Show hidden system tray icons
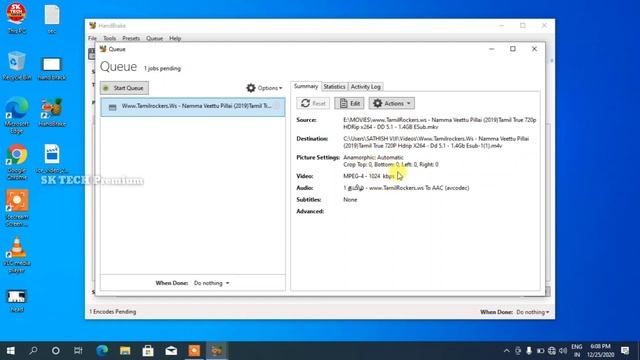This screenshot has width=640, height=360. pos(507,351)
